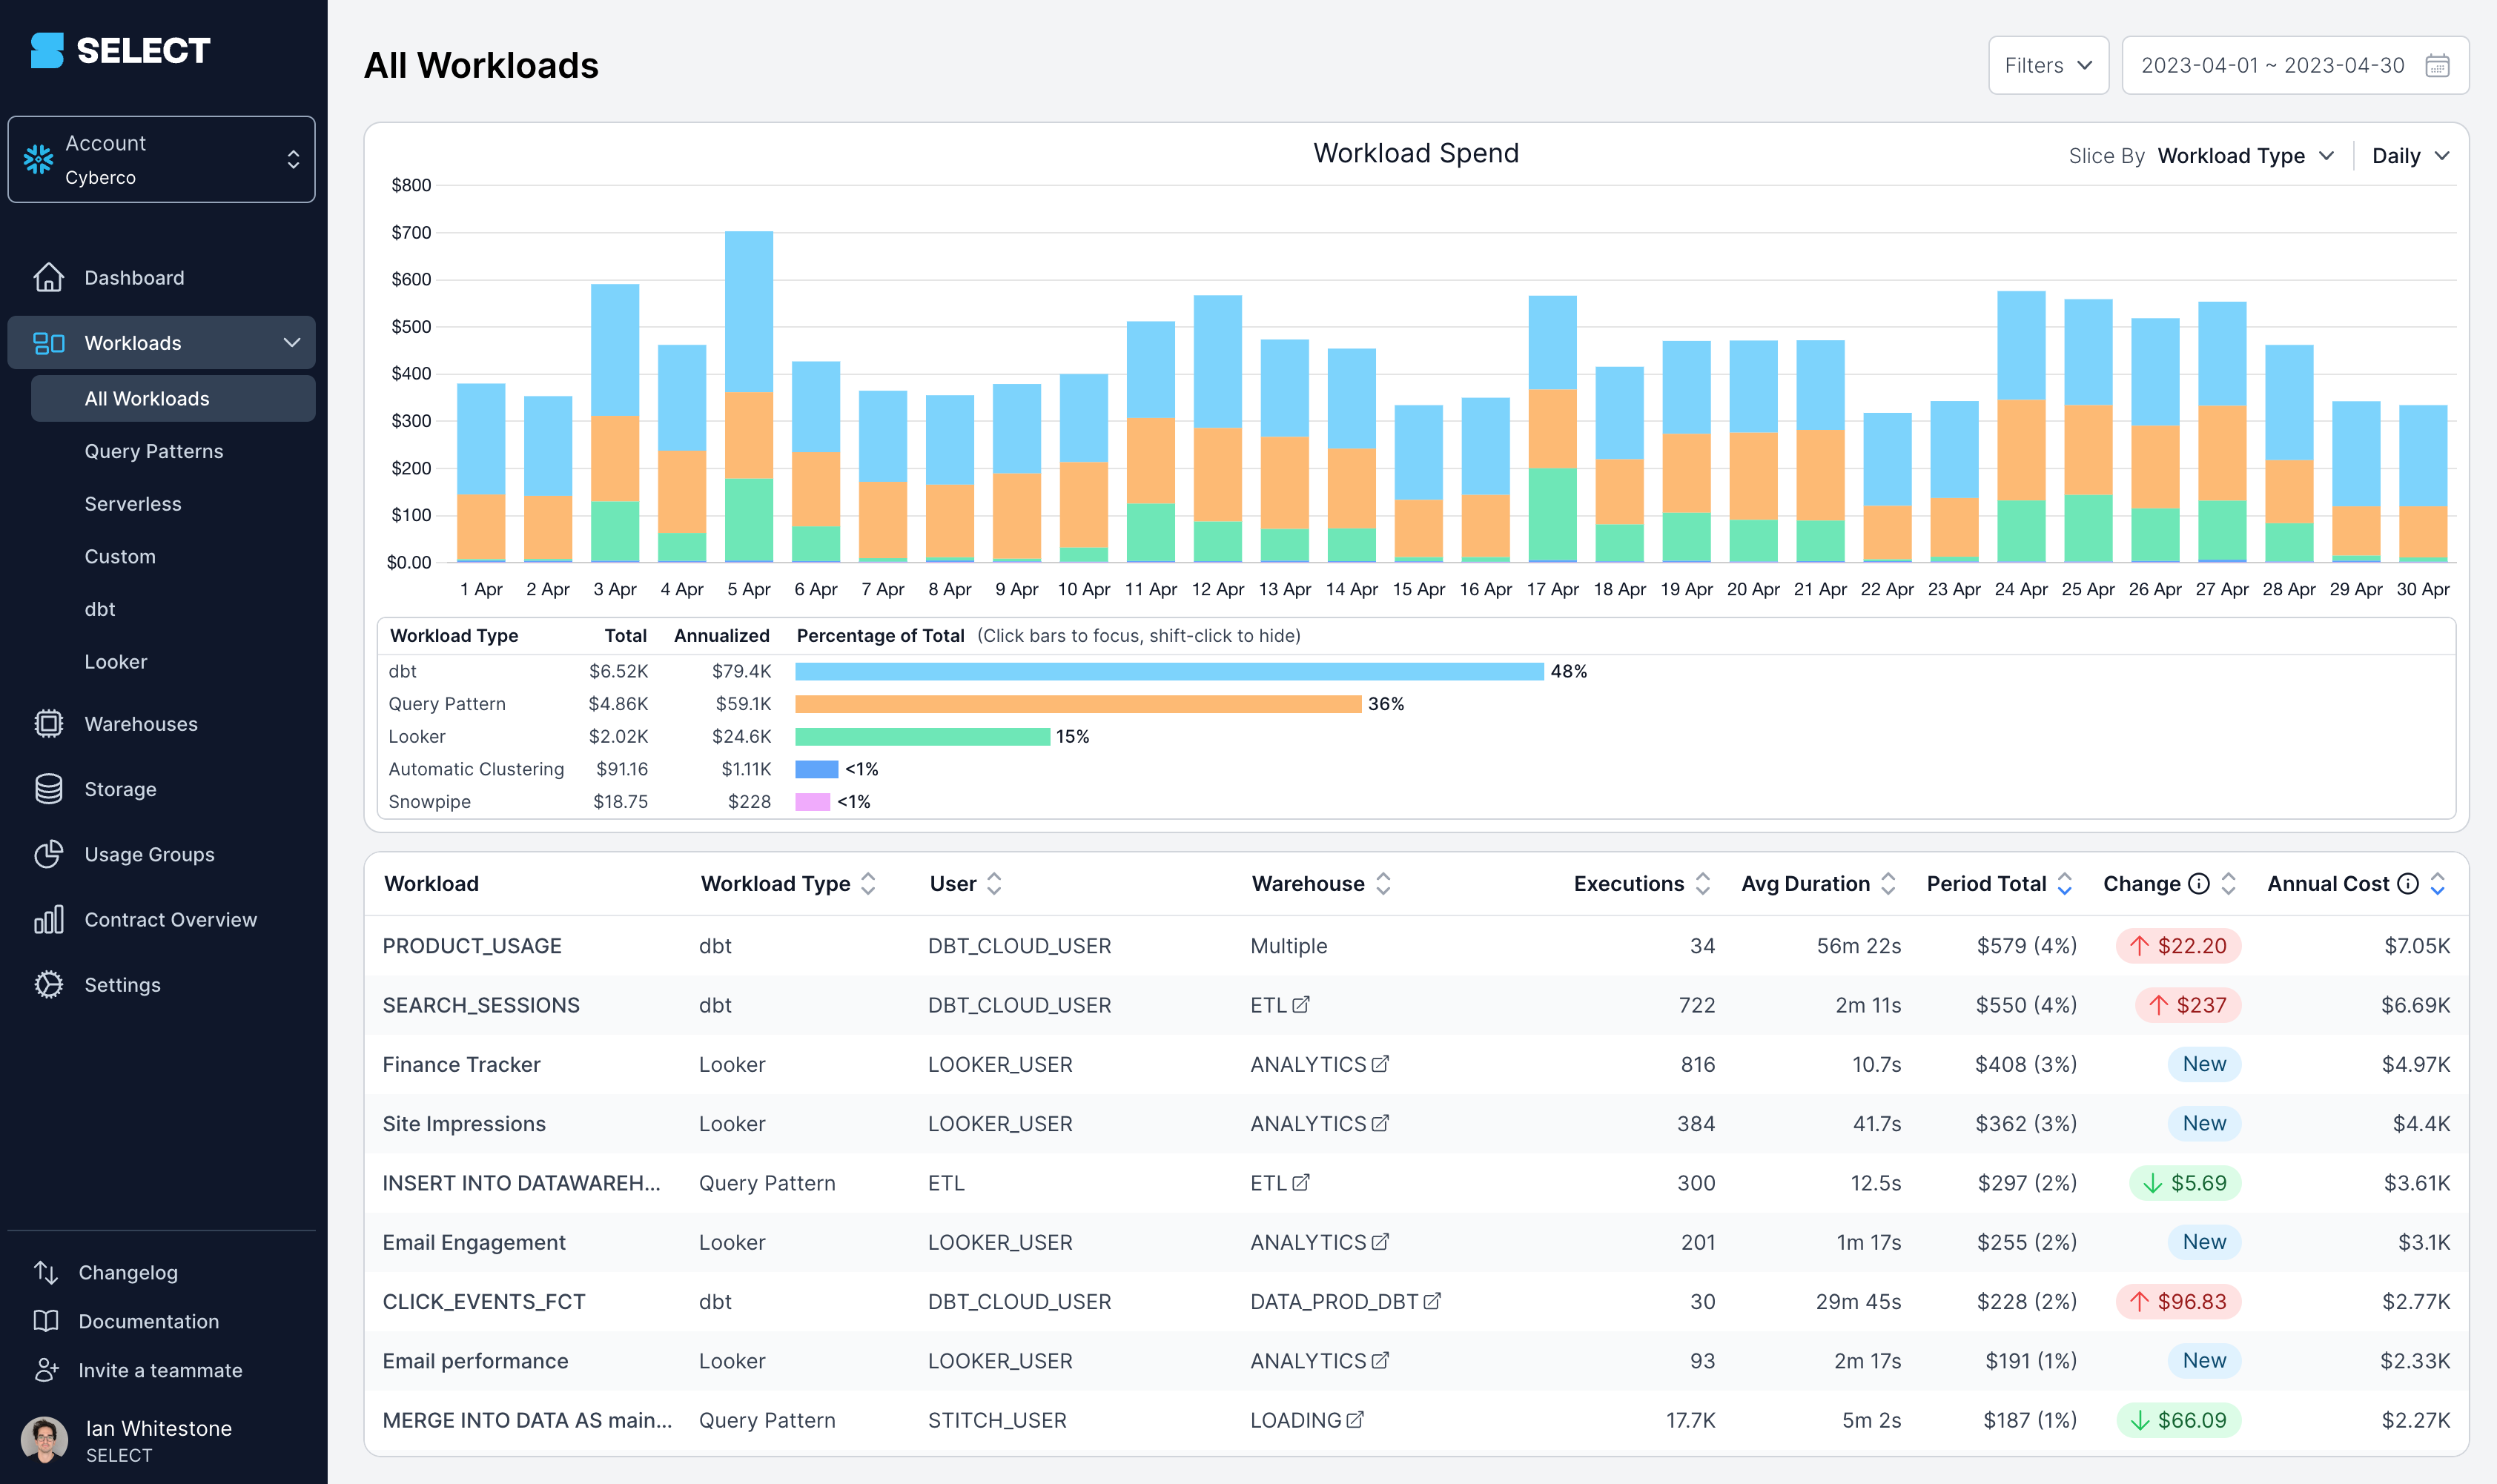The height and width of the screenshot is (1484, 2497).
Task: Click the Warehouses icon in sidebar
Action: [x=47, y=723]
